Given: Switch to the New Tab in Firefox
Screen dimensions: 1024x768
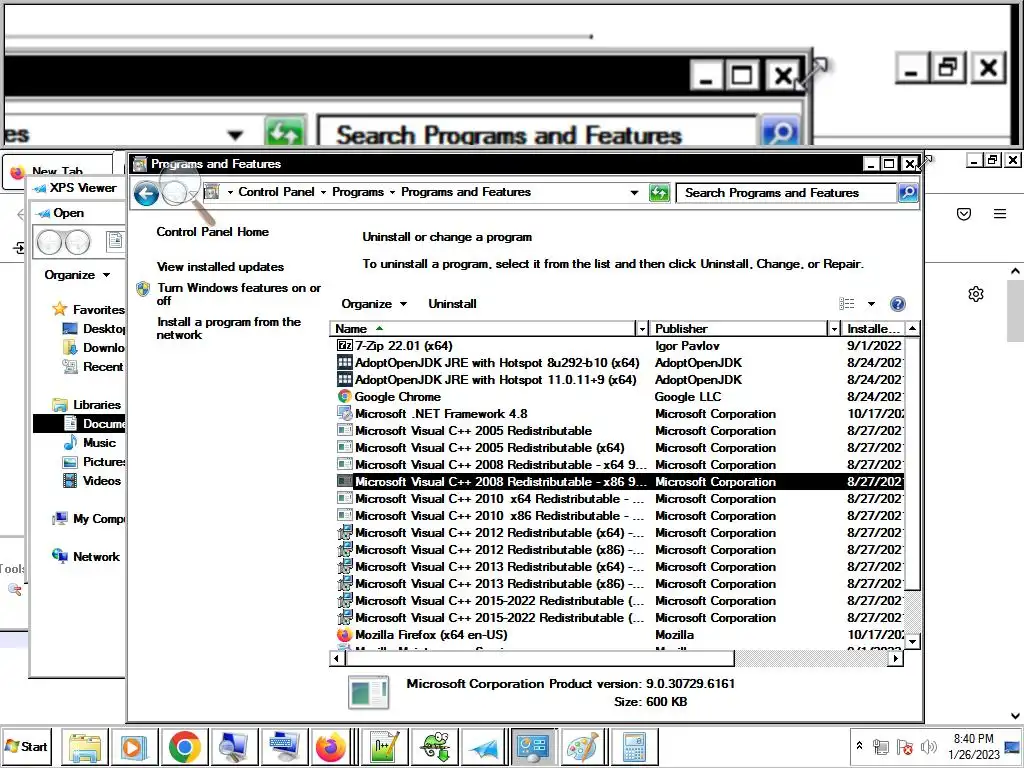Looking at the screenshot, I should pyautogui.click(x=57, y=171).
